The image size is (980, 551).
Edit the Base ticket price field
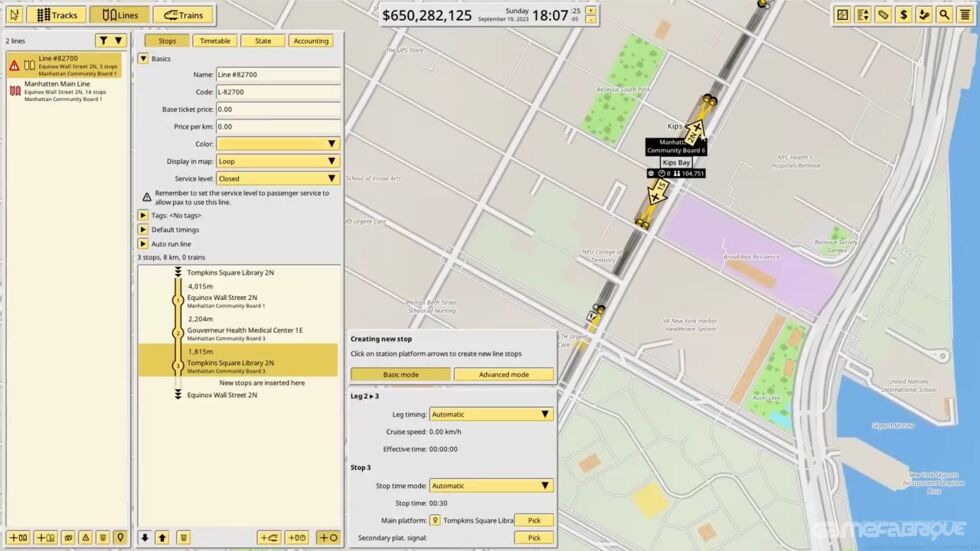pyautogui.click(x=278, y=109)
